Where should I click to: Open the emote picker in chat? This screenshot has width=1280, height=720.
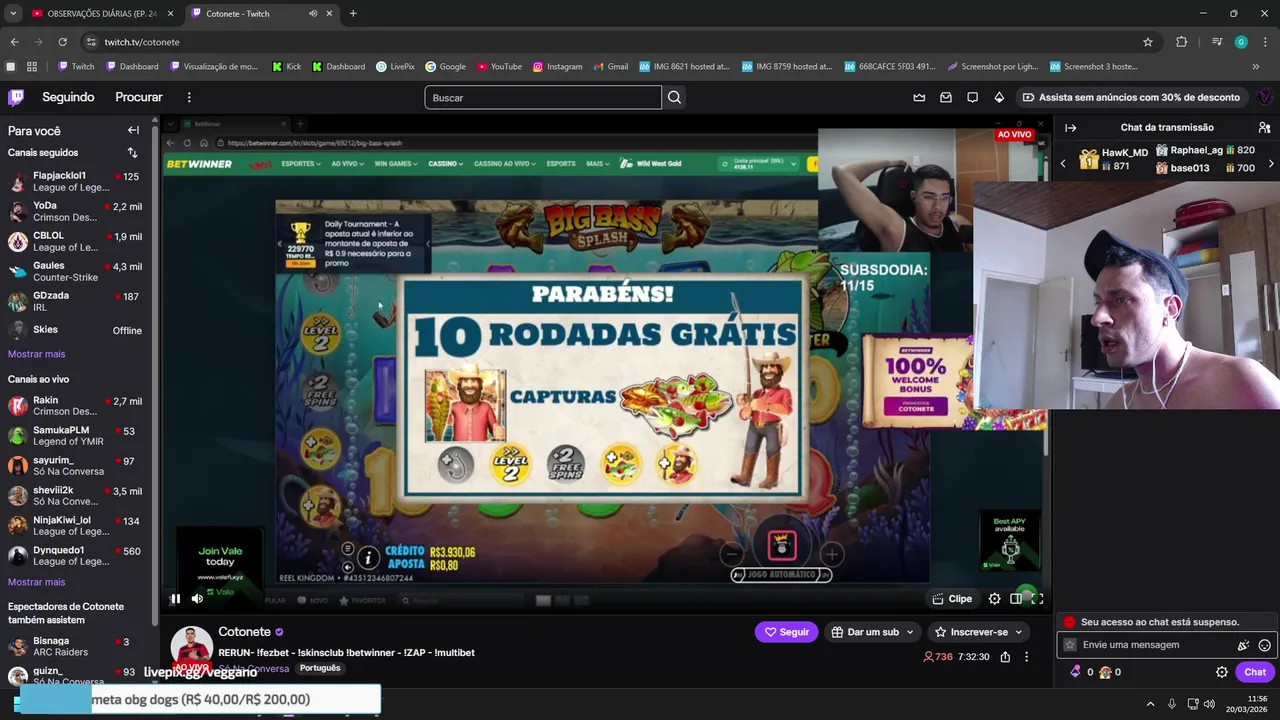1264,646
